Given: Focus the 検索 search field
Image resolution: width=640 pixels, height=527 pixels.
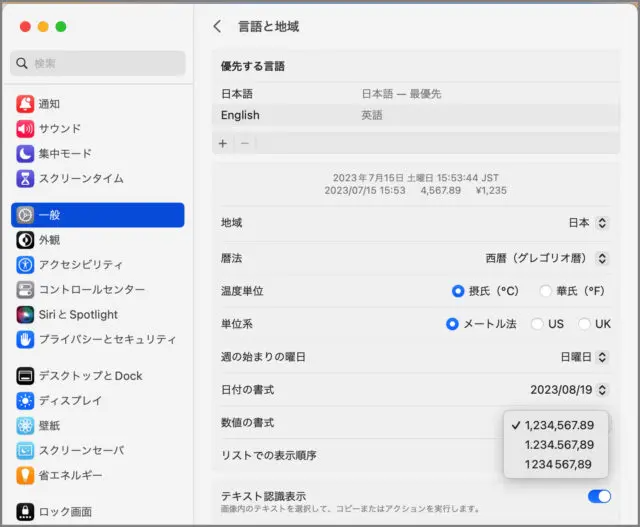Looking at the screenshot, I should click(98, 63).
